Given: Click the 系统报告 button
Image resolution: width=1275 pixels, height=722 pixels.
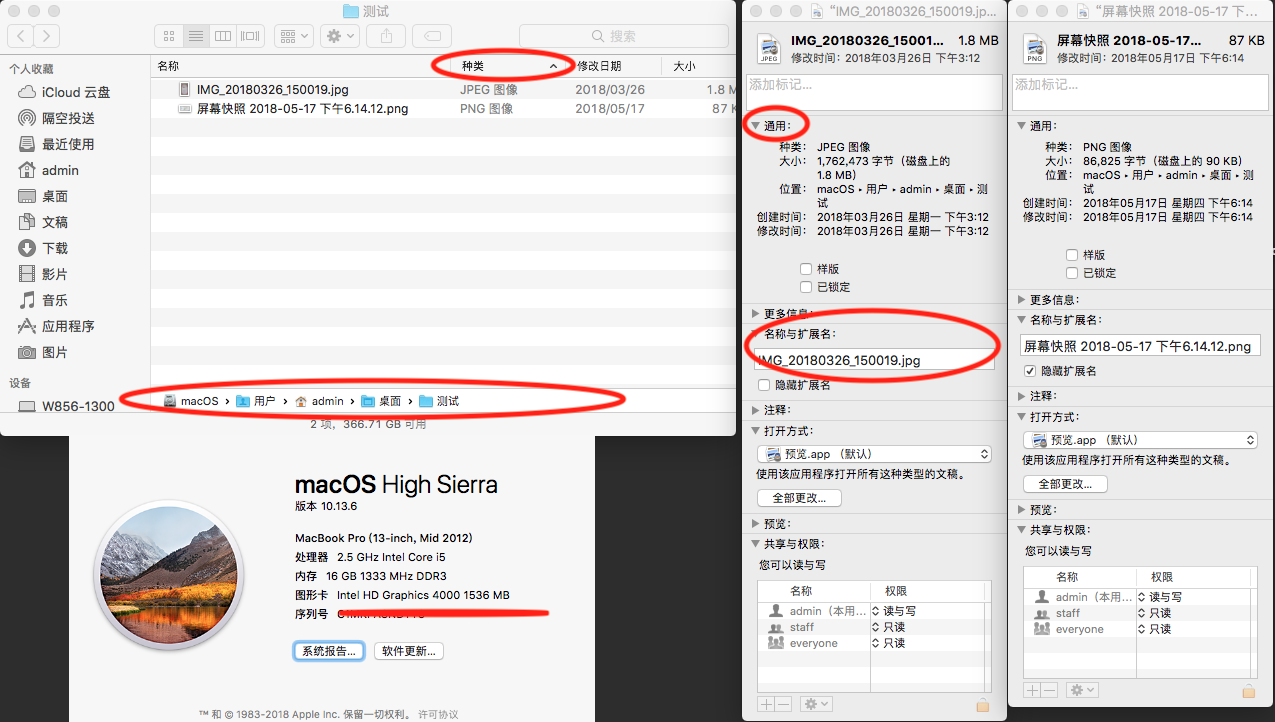Looking at the screenshot, I should pyautogui.click(x=329, y=651).
